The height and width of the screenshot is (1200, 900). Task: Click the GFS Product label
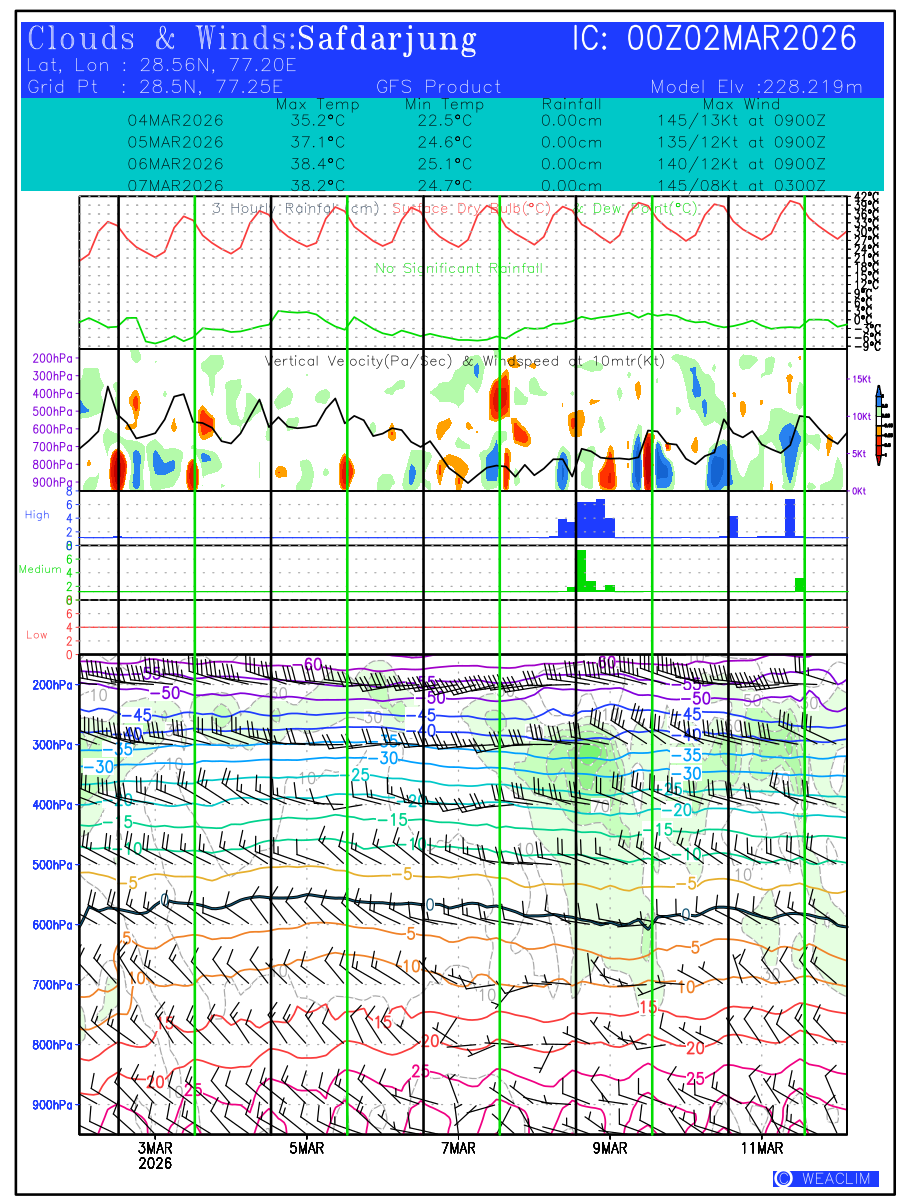(439, 87)
